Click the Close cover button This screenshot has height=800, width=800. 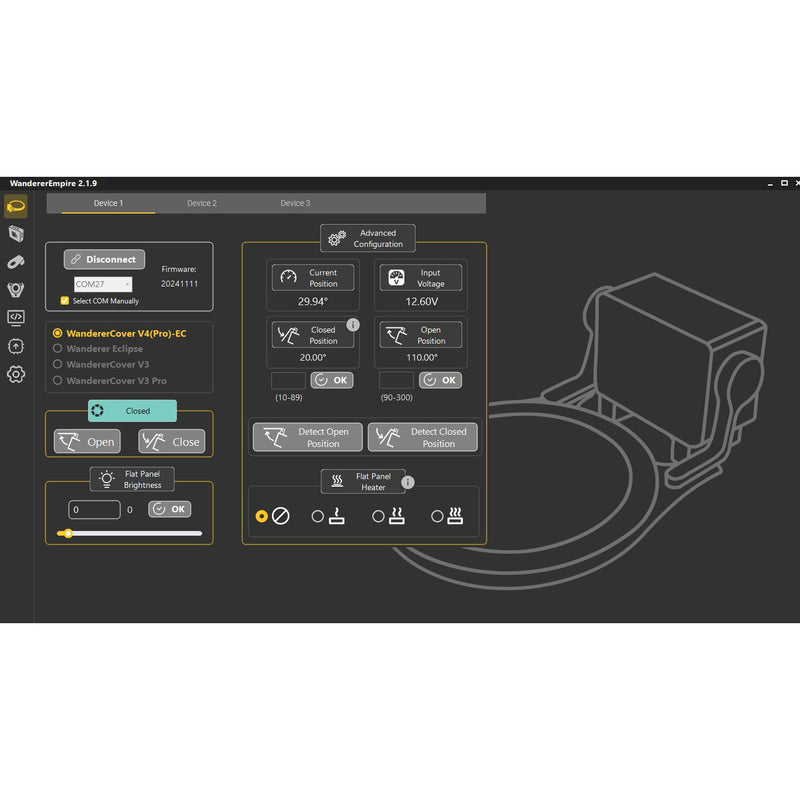click(x=172, y=441)
